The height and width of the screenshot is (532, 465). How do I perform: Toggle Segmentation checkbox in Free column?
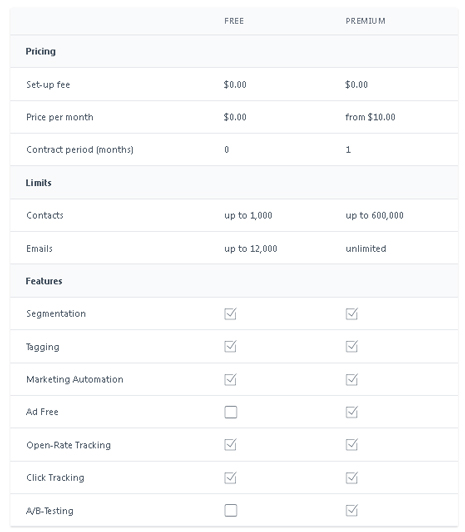pos(230,314)
